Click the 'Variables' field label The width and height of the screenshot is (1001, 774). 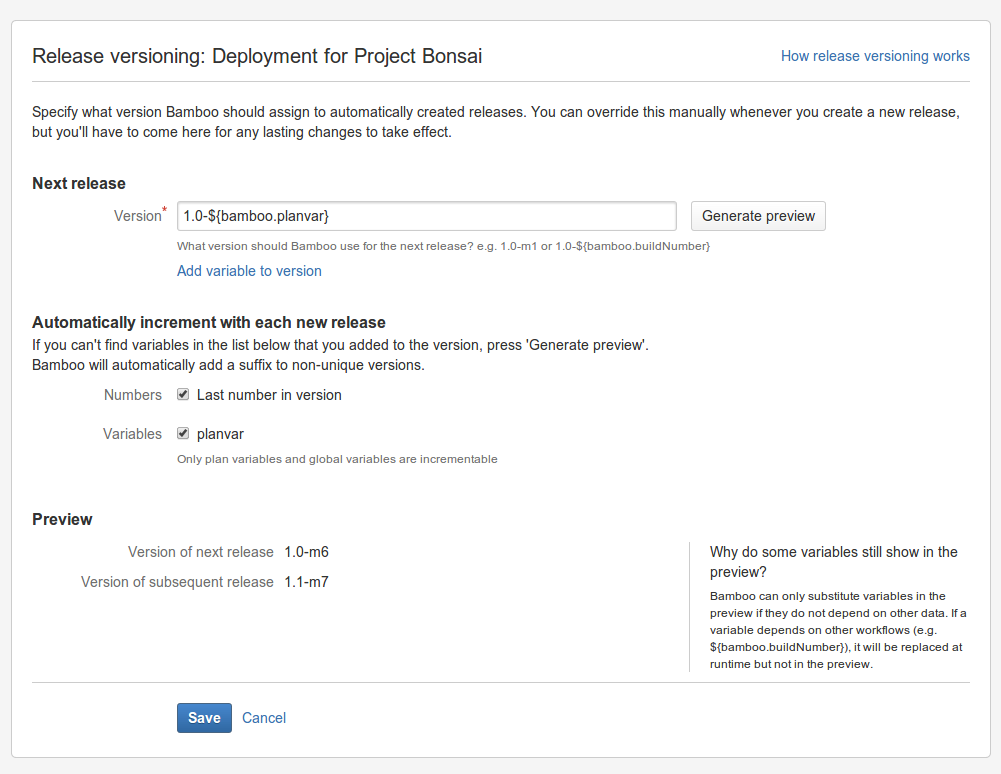point(132,434)
